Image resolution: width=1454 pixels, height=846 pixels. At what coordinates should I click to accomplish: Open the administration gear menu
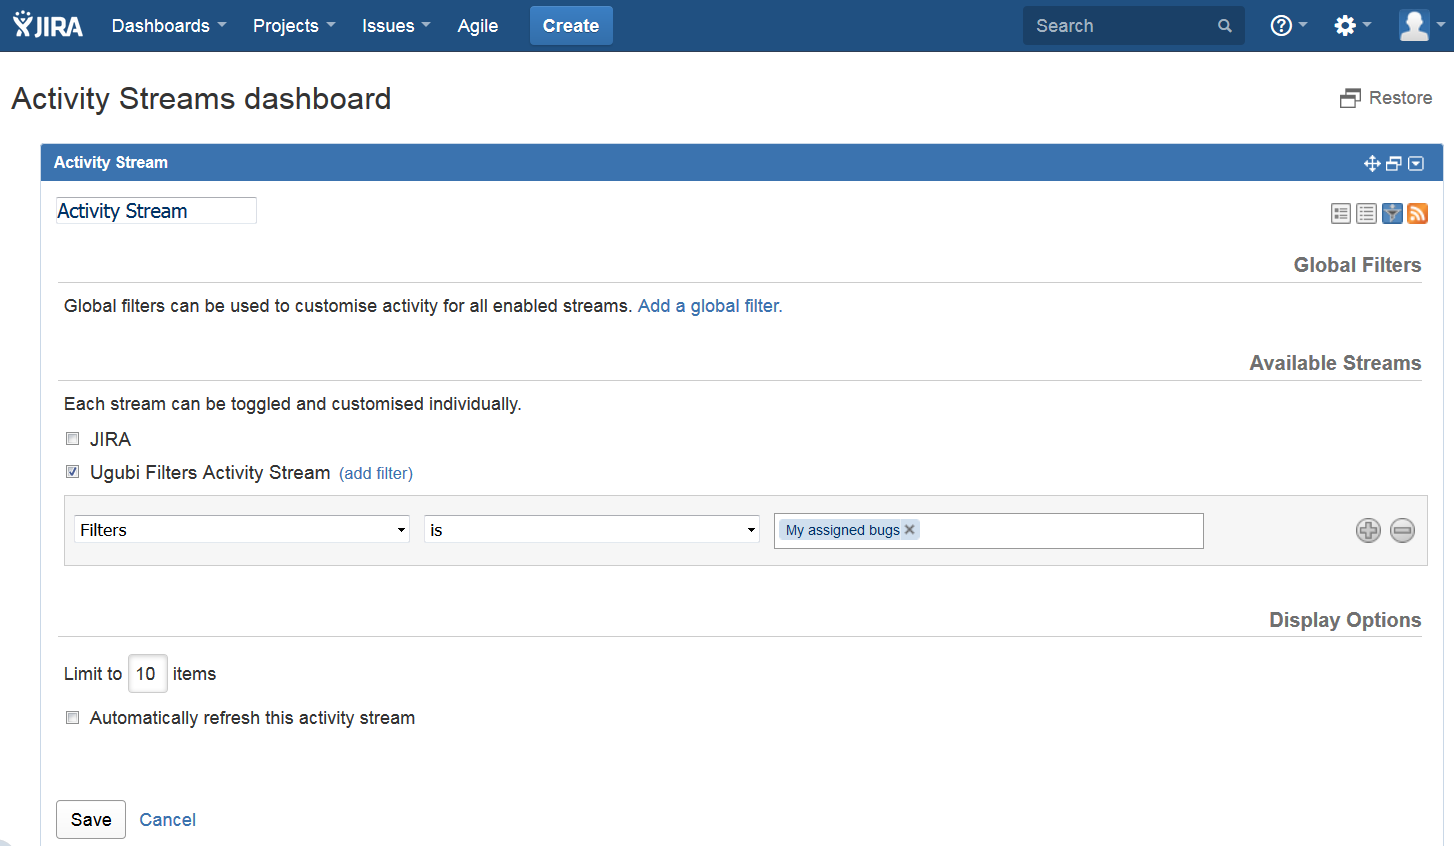pos(1348,25)
